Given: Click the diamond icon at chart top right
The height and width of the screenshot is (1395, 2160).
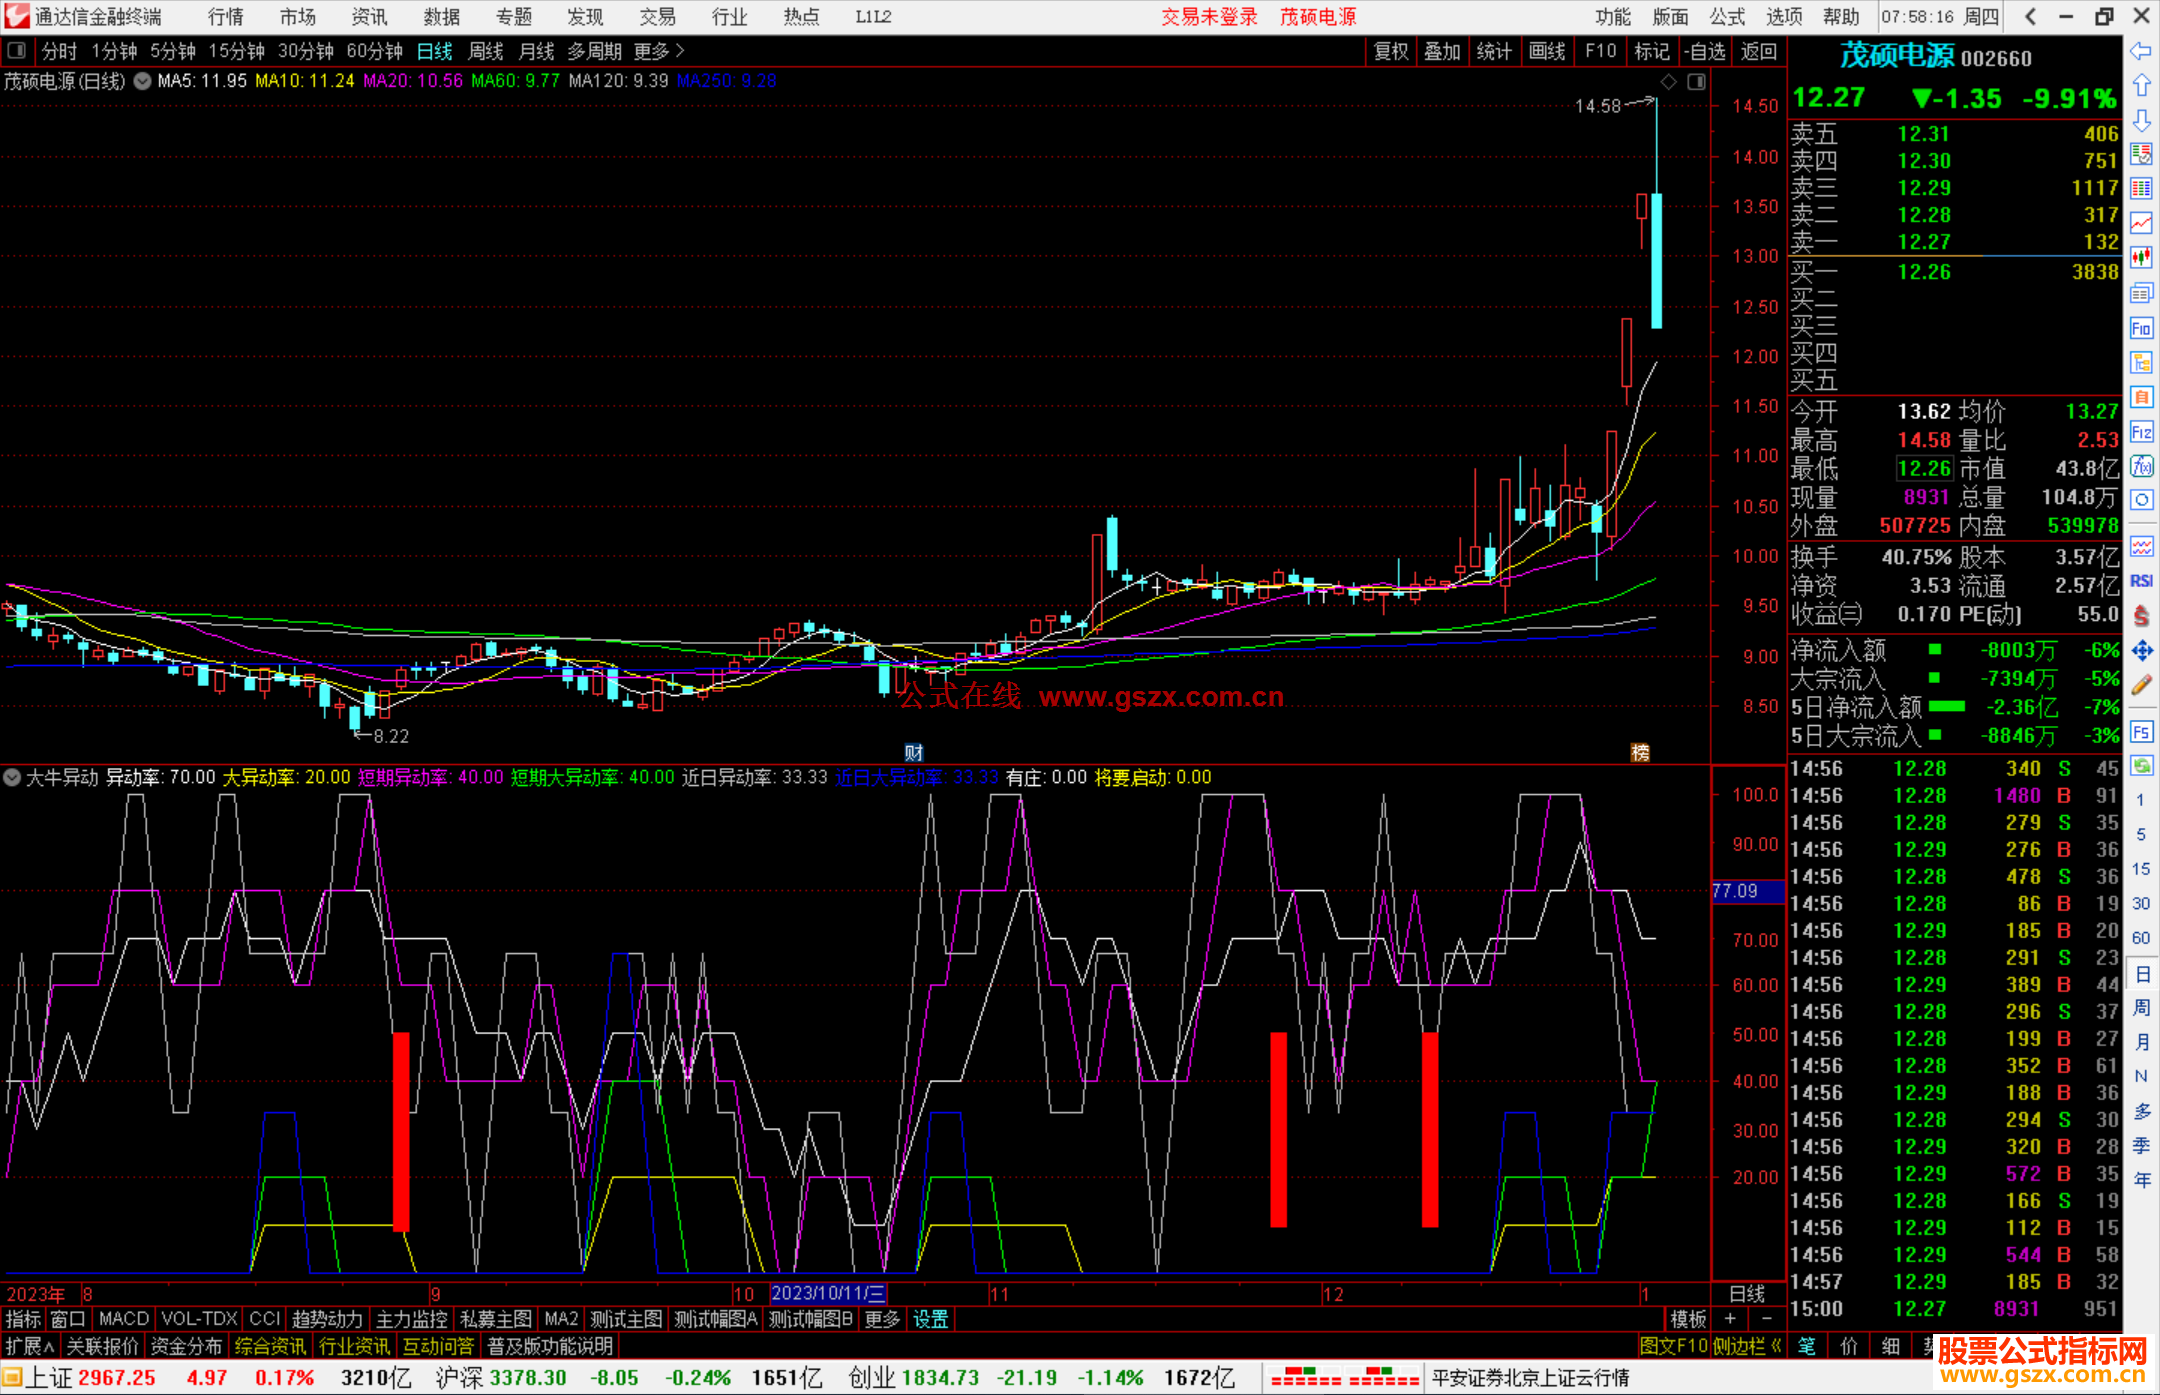Looking at the screenshot, I should point(1668,81).
